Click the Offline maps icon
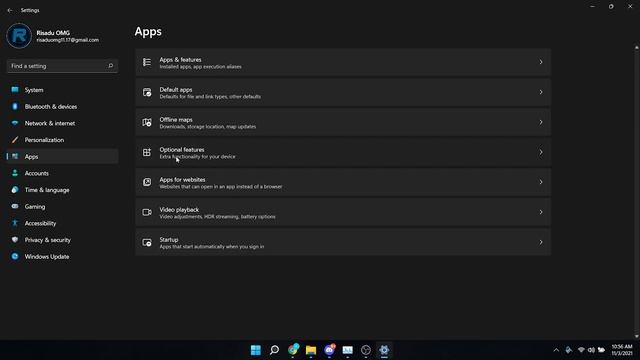640x360 pixels. (147, 122)
